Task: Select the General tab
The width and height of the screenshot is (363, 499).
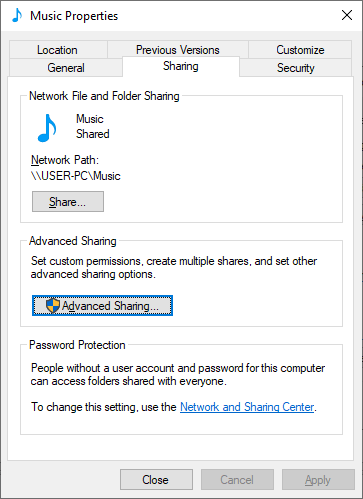Action: (x=66, y=68)
